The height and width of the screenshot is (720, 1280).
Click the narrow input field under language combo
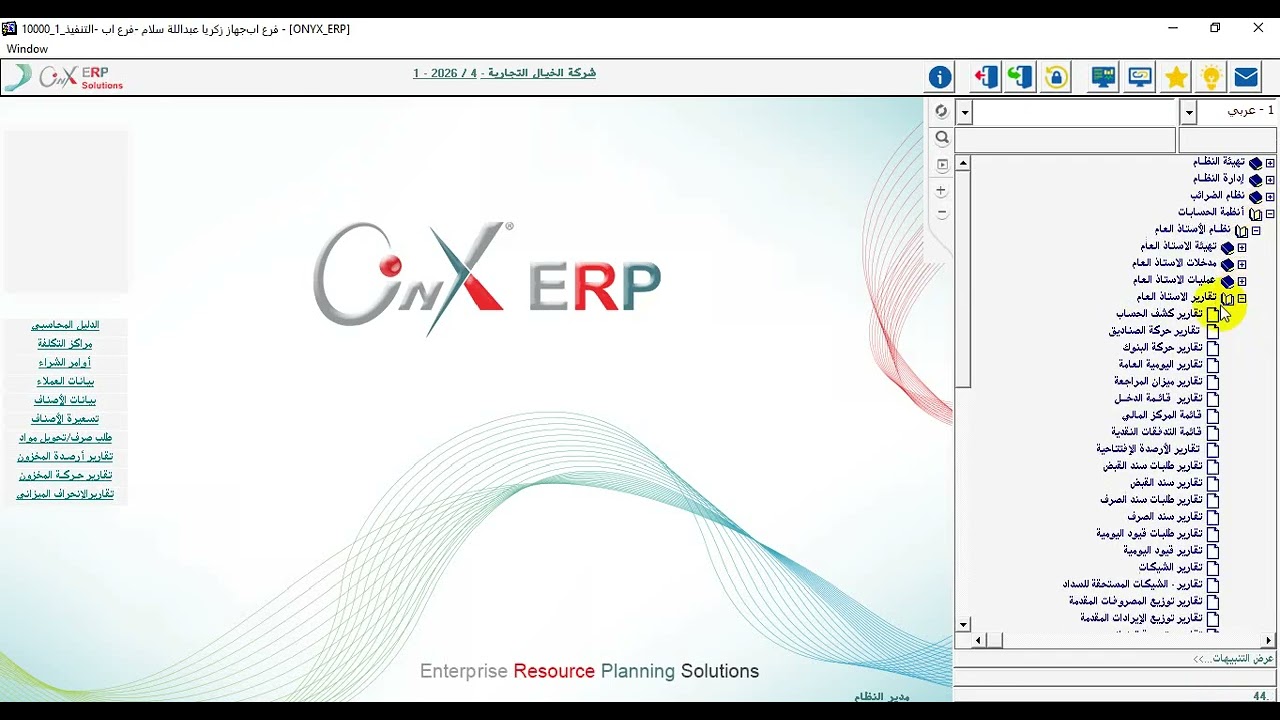pos(1228,140)
